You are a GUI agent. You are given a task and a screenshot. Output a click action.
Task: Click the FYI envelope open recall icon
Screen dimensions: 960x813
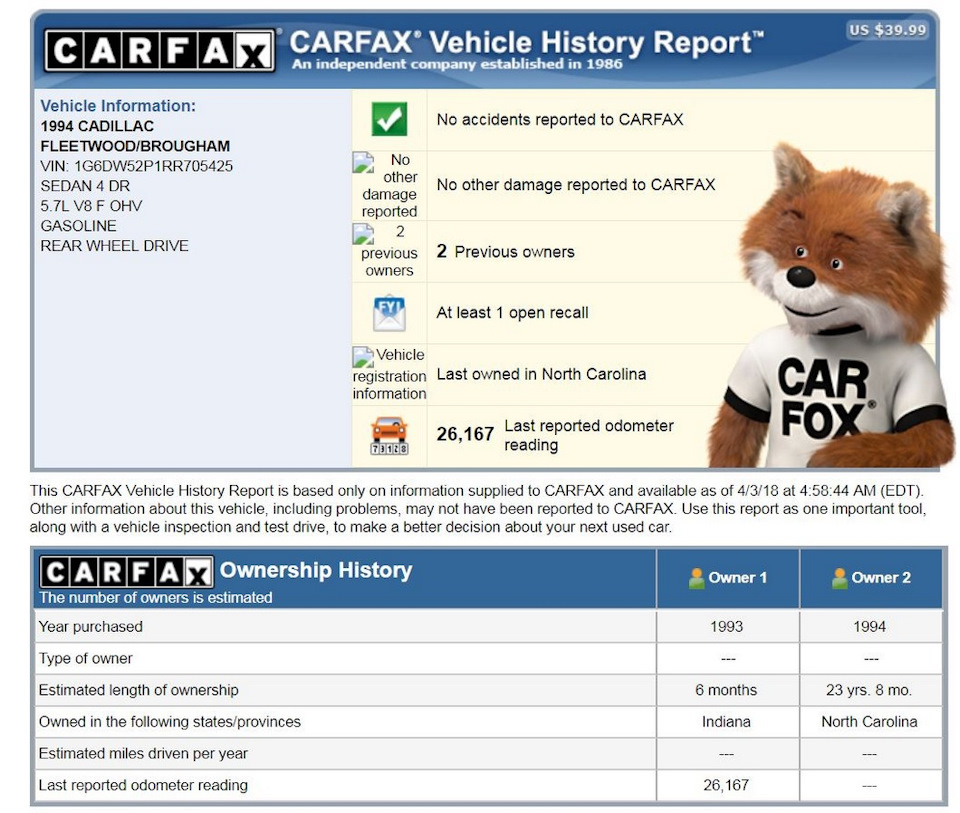(389, 313)
